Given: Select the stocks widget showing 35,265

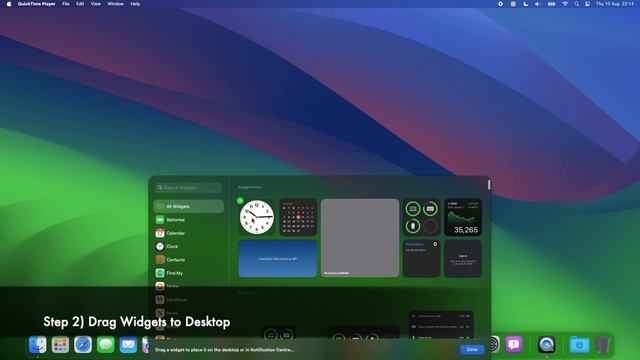Looking at the screenshot, I should [463, 218].
